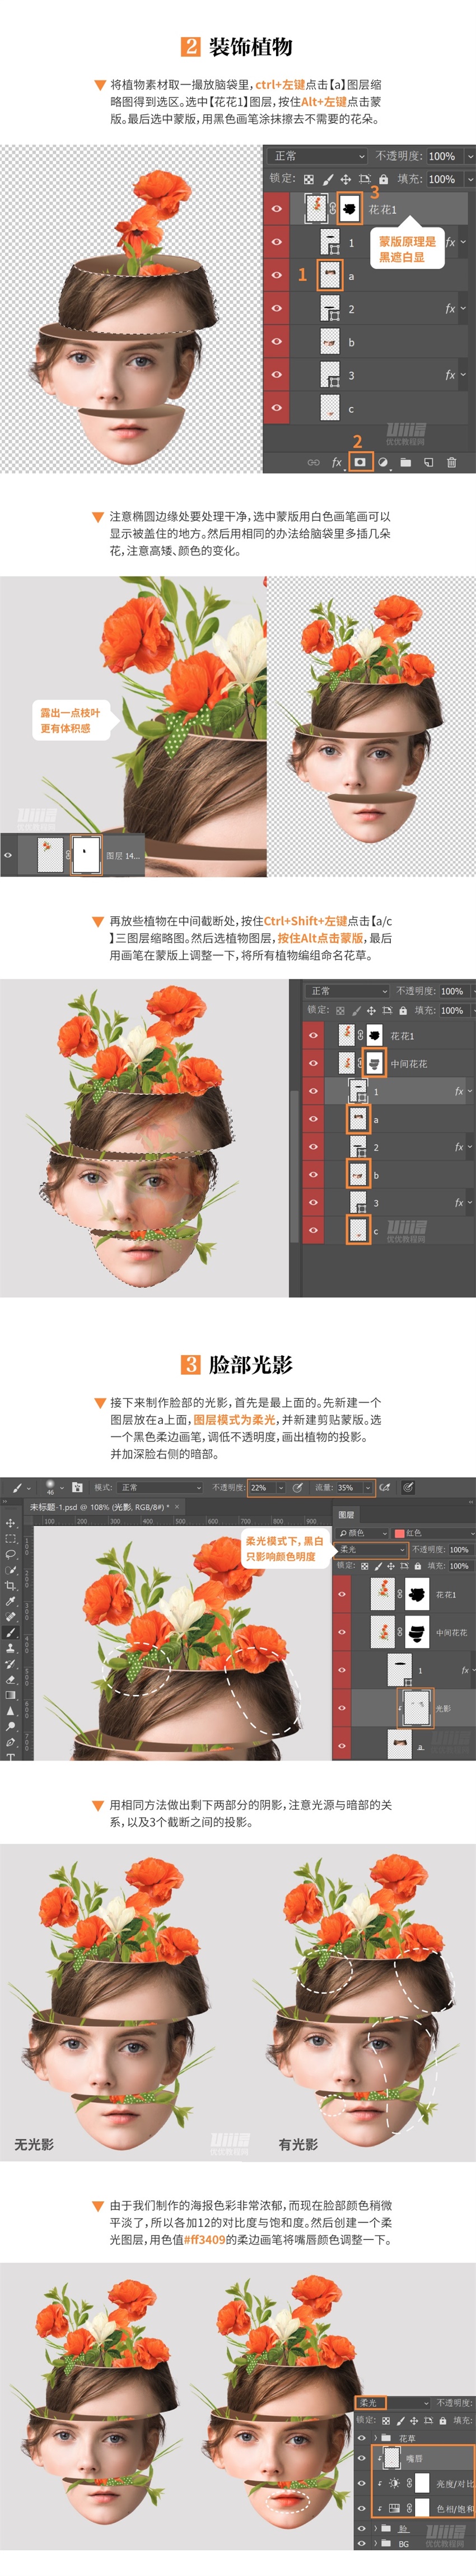Open the 柔光 blend dropdown above the 花草 group
The image size is (476, 2576).
point(392,2403)
